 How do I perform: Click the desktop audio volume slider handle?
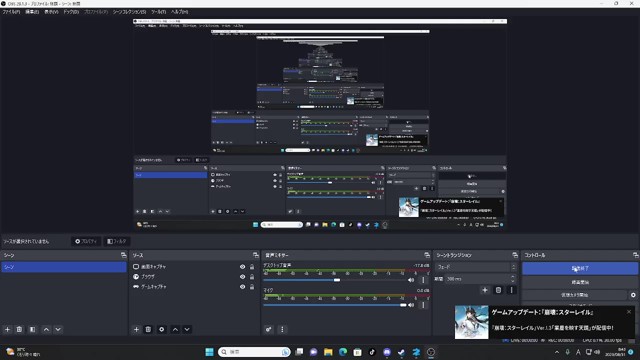pos(337,280)
